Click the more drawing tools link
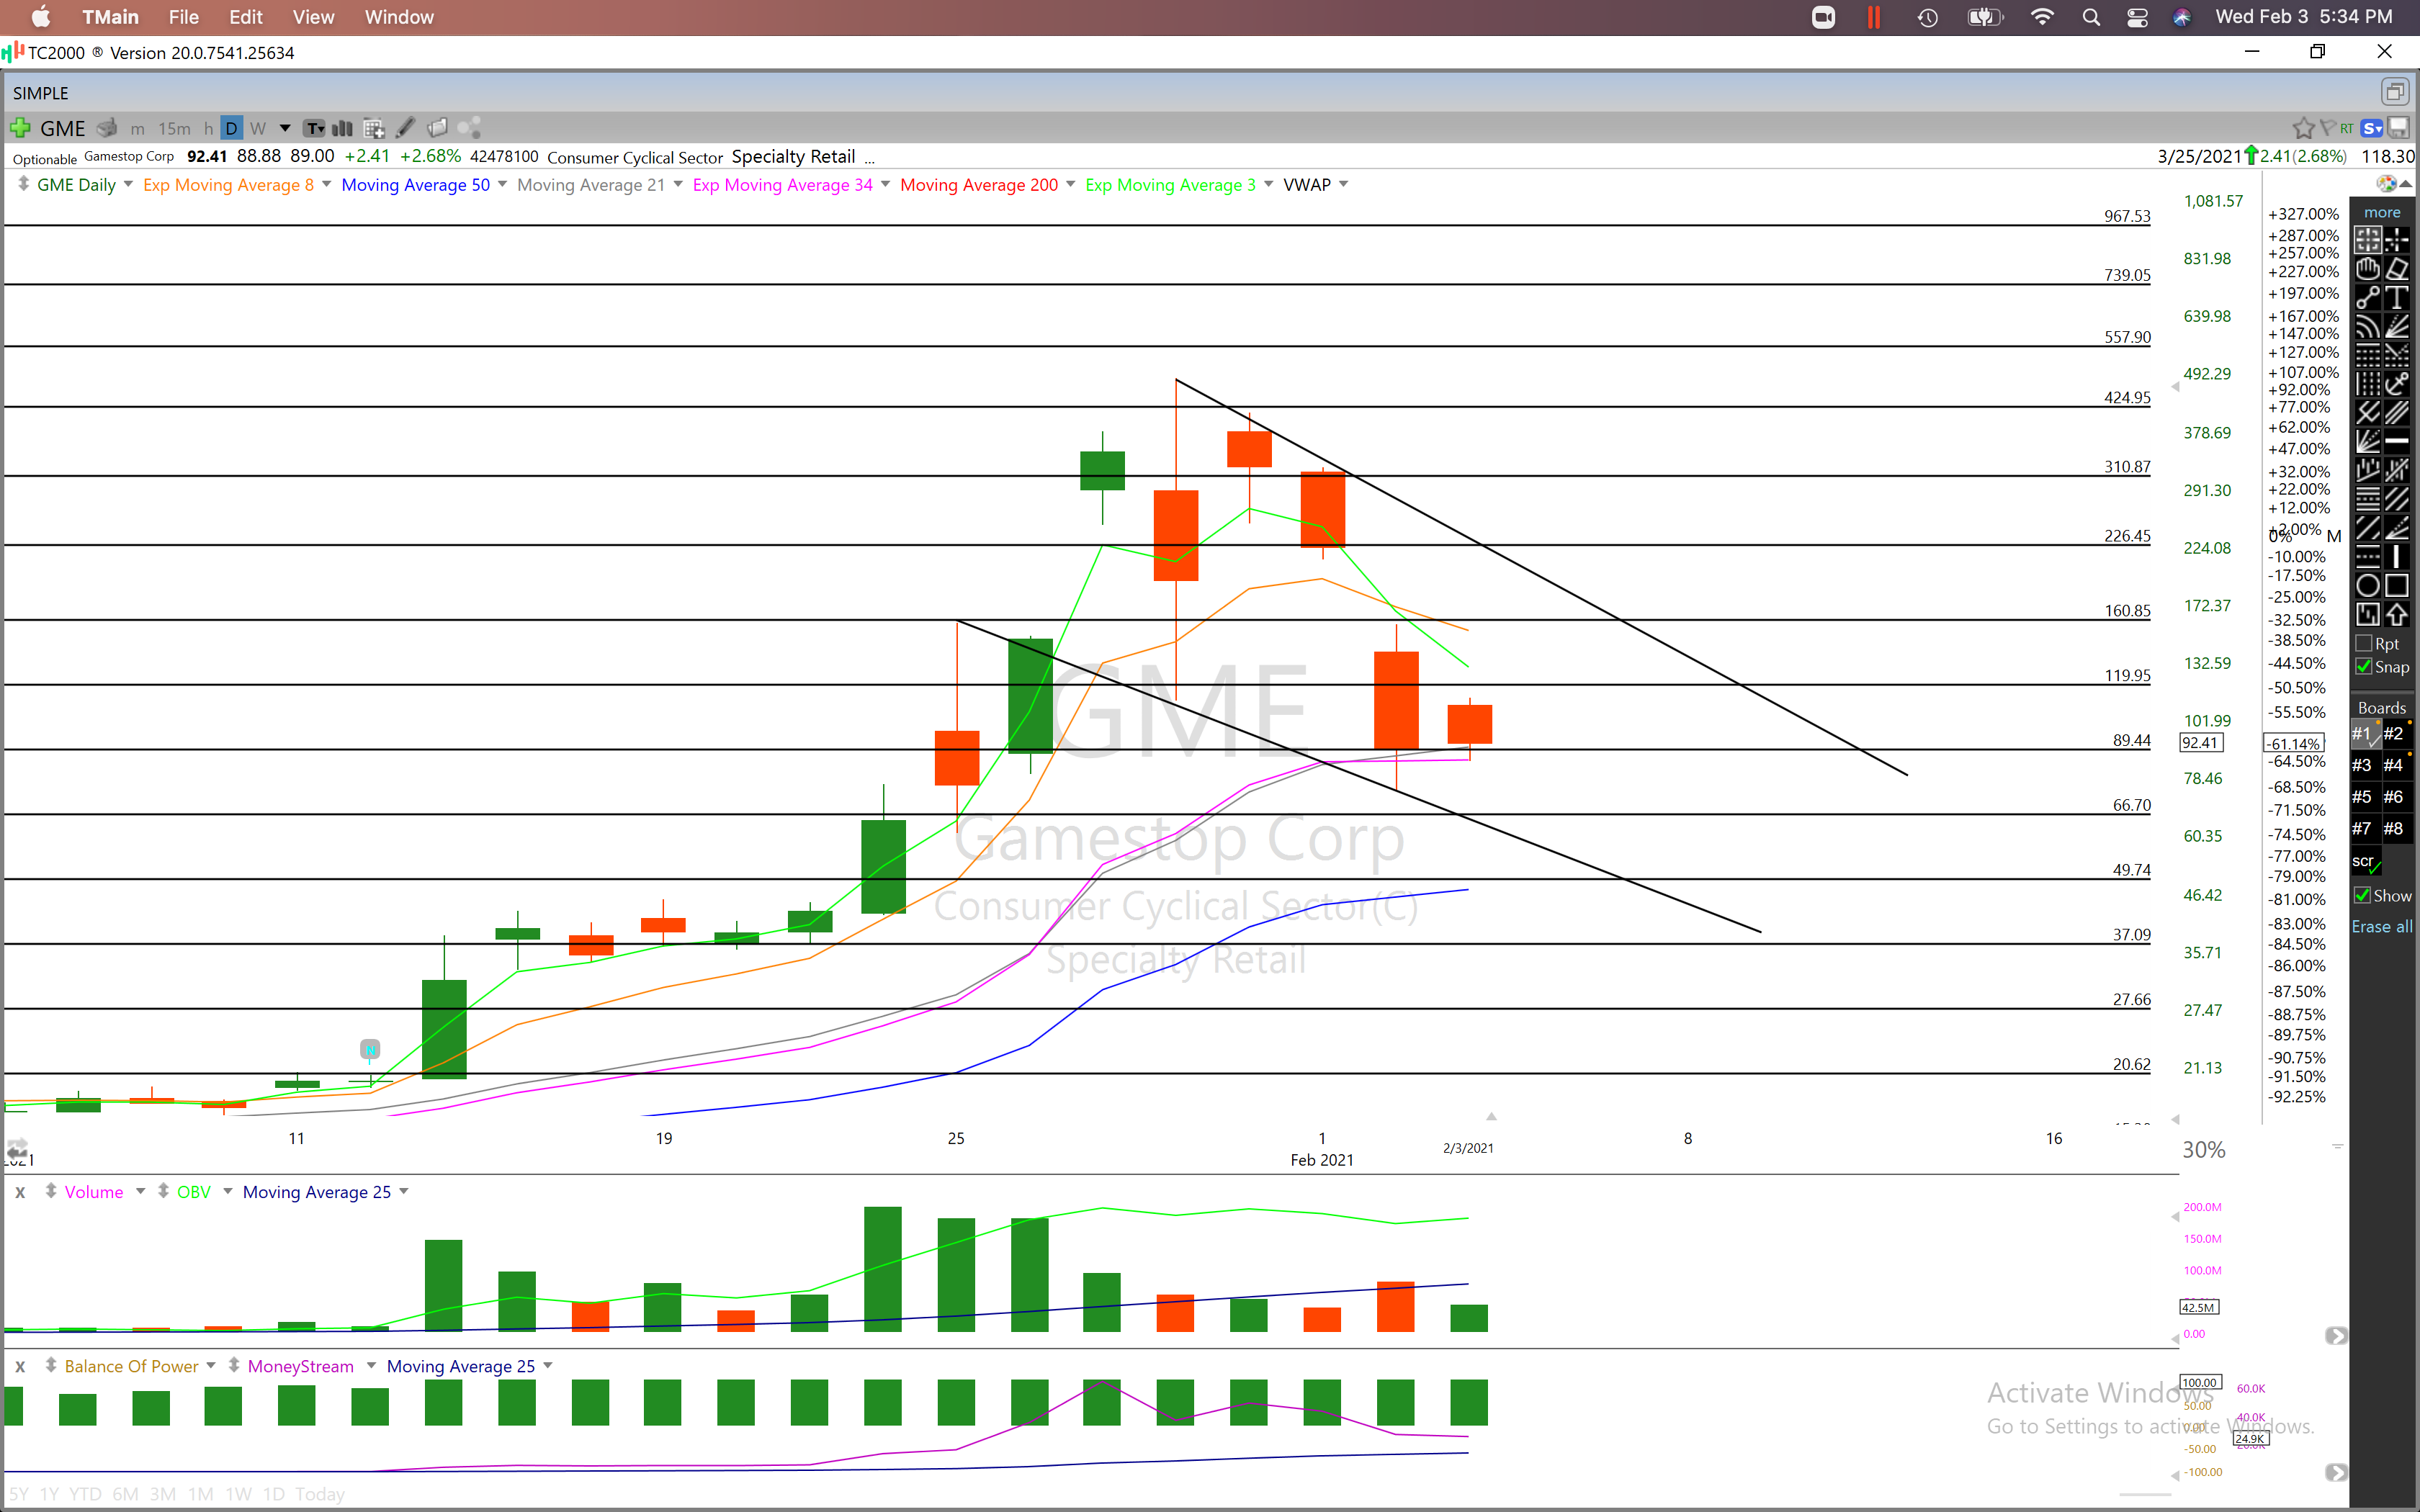The width and height of the screenshot is (2420, 1512). [2382, 212]
